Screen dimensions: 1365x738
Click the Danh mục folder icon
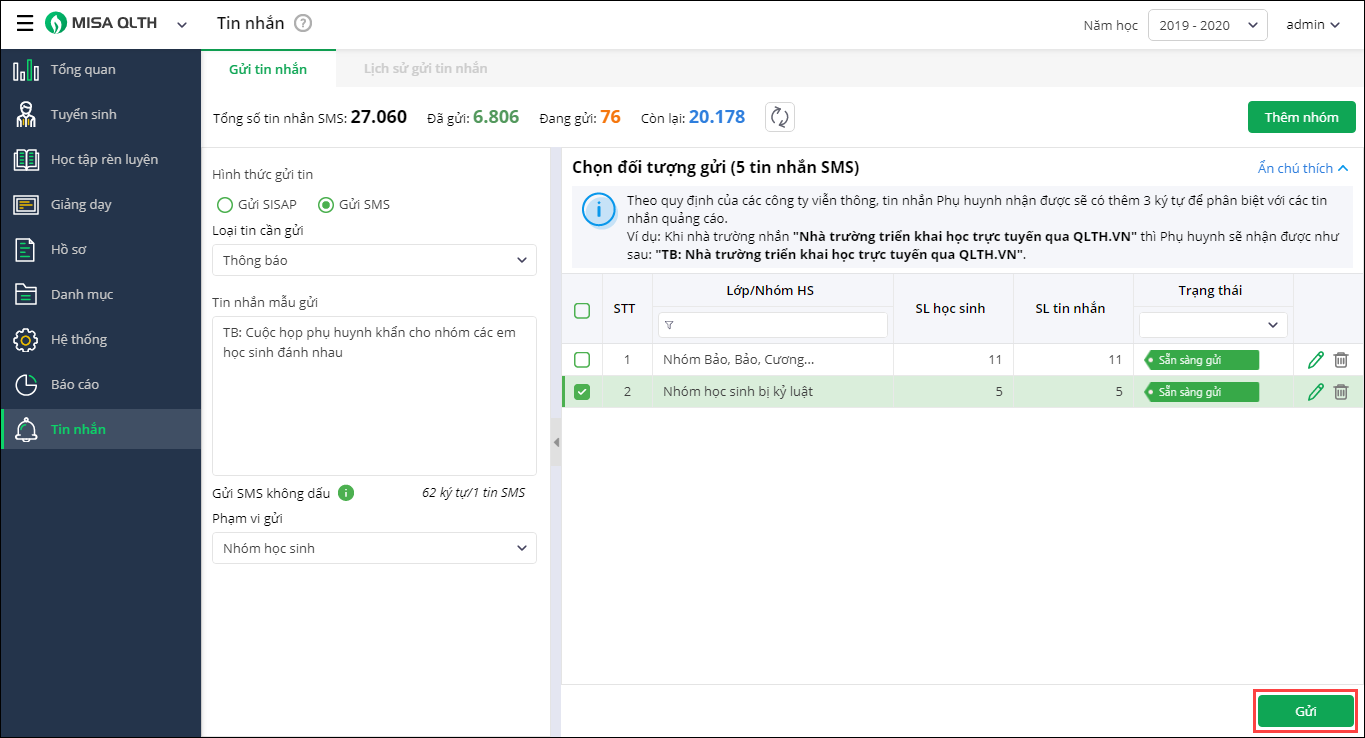click(x=26, y=295)
